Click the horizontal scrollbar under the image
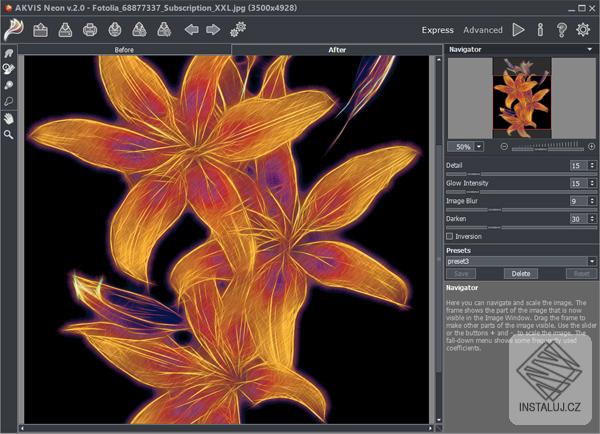The width and height of the screenshot is (600, 434). click(x=226, y=428)
